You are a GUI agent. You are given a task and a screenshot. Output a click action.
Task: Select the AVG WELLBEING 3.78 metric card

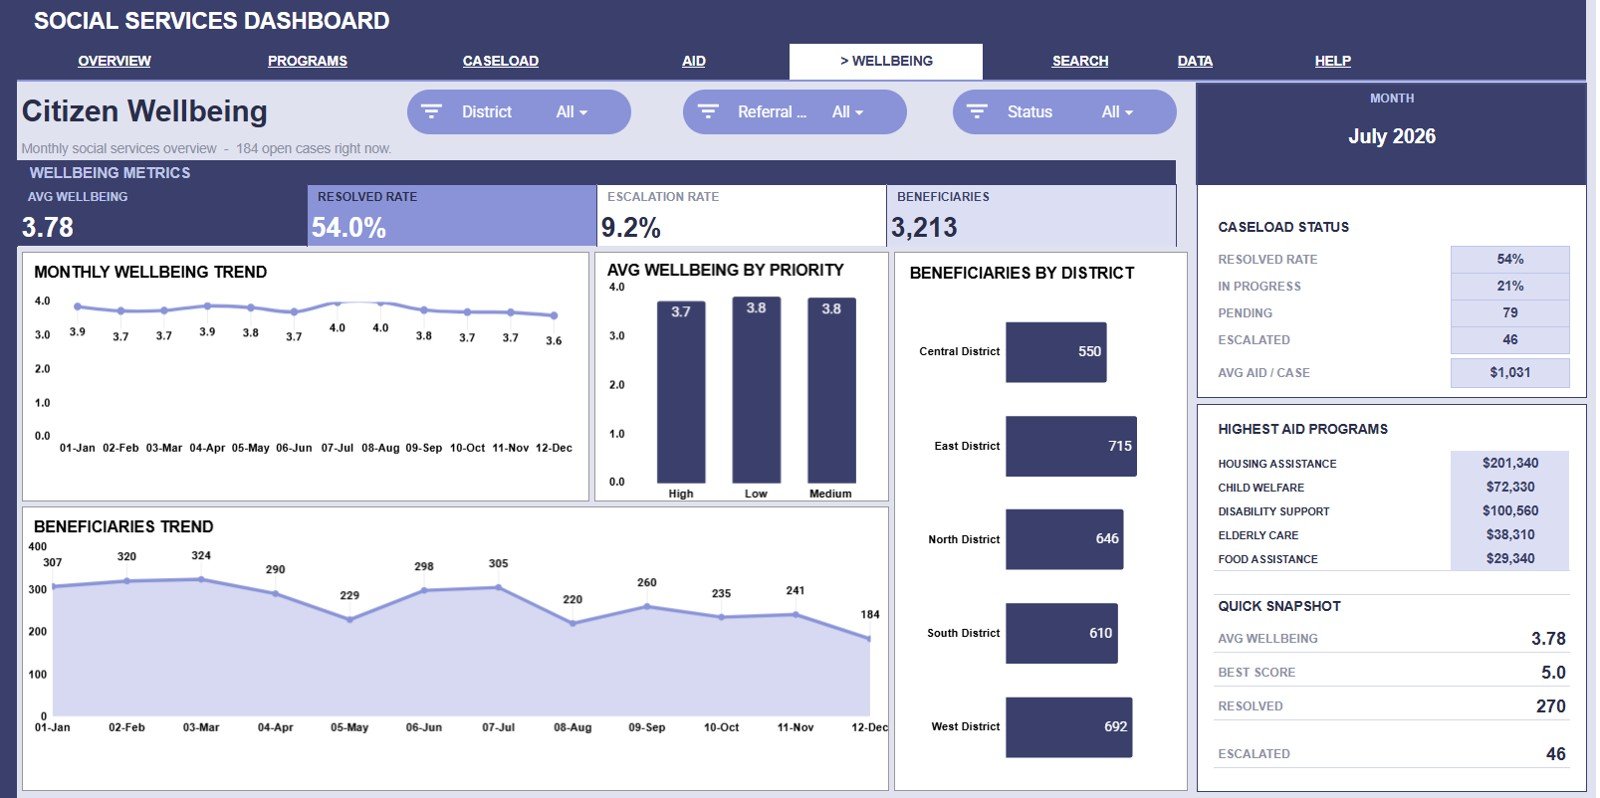tap(162, 215)
